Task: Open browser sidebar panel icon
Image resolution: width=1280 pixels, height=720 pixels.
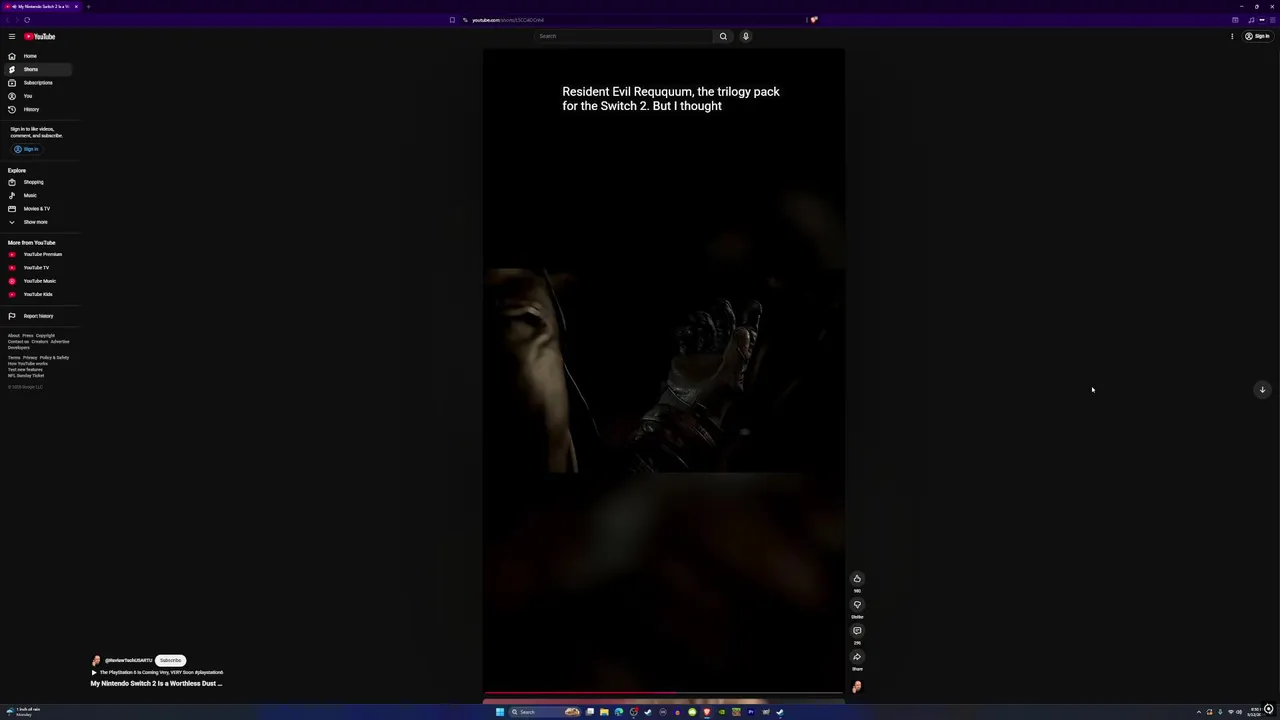Action: click(1235, 20)
